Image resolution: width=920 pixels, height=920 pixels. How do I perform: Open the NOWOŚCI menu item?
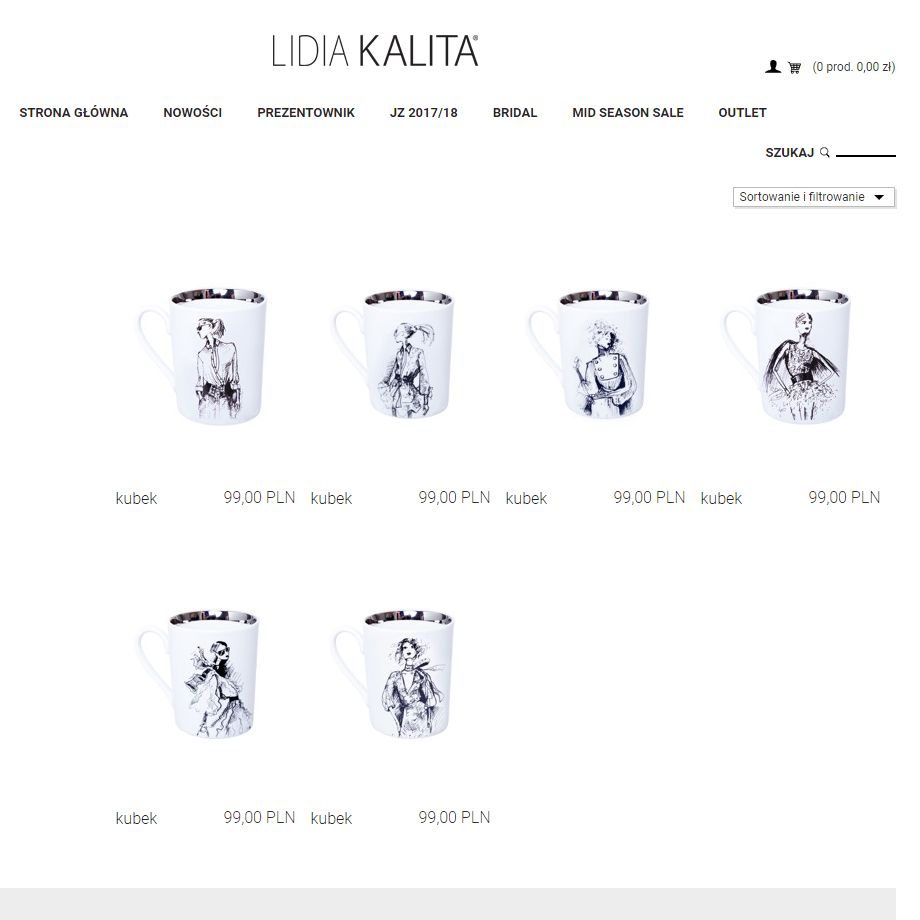[x=192, y=113]
